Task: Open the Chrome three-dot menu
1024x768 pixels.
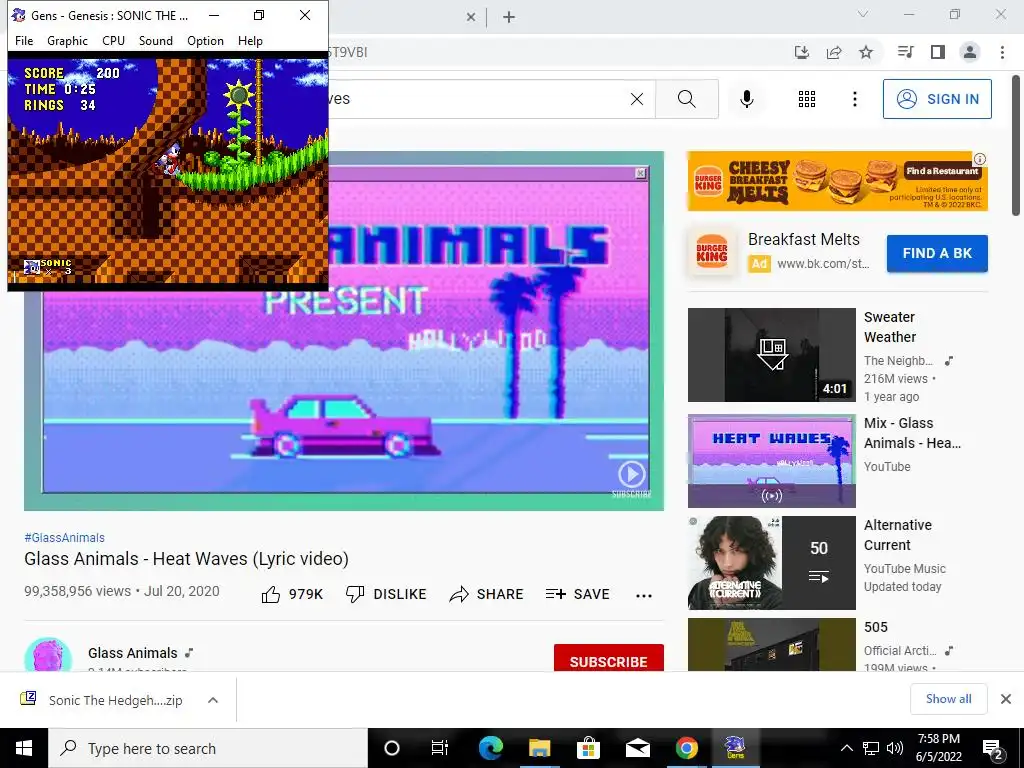Action: (x=1002, y=52)
